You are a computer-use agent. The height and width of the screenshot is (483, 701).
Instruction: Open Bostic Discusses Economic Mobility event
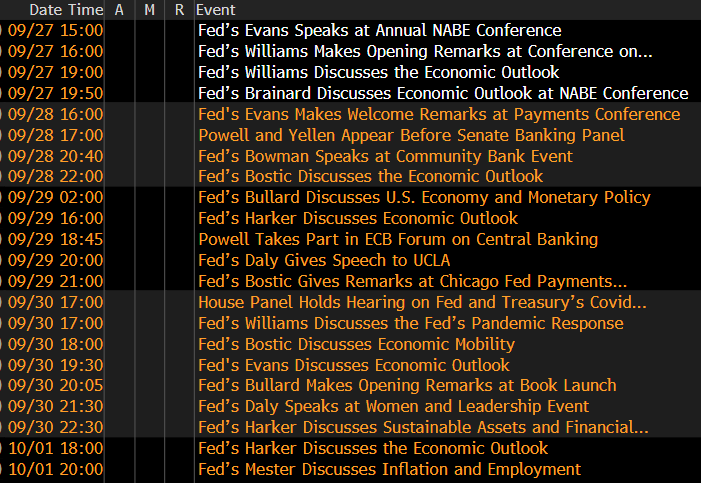356,344
